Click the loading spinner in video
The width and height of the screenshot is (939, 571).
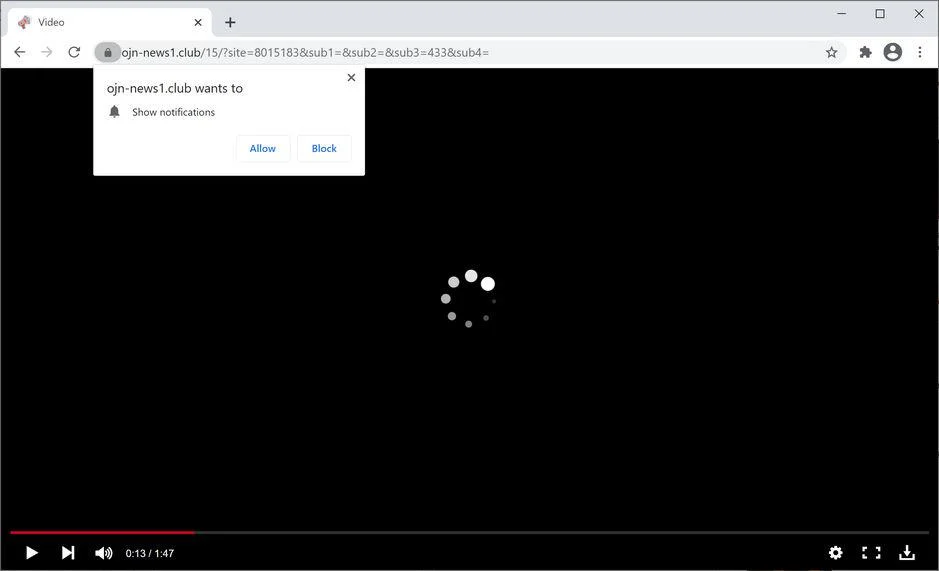click(470, 298)
